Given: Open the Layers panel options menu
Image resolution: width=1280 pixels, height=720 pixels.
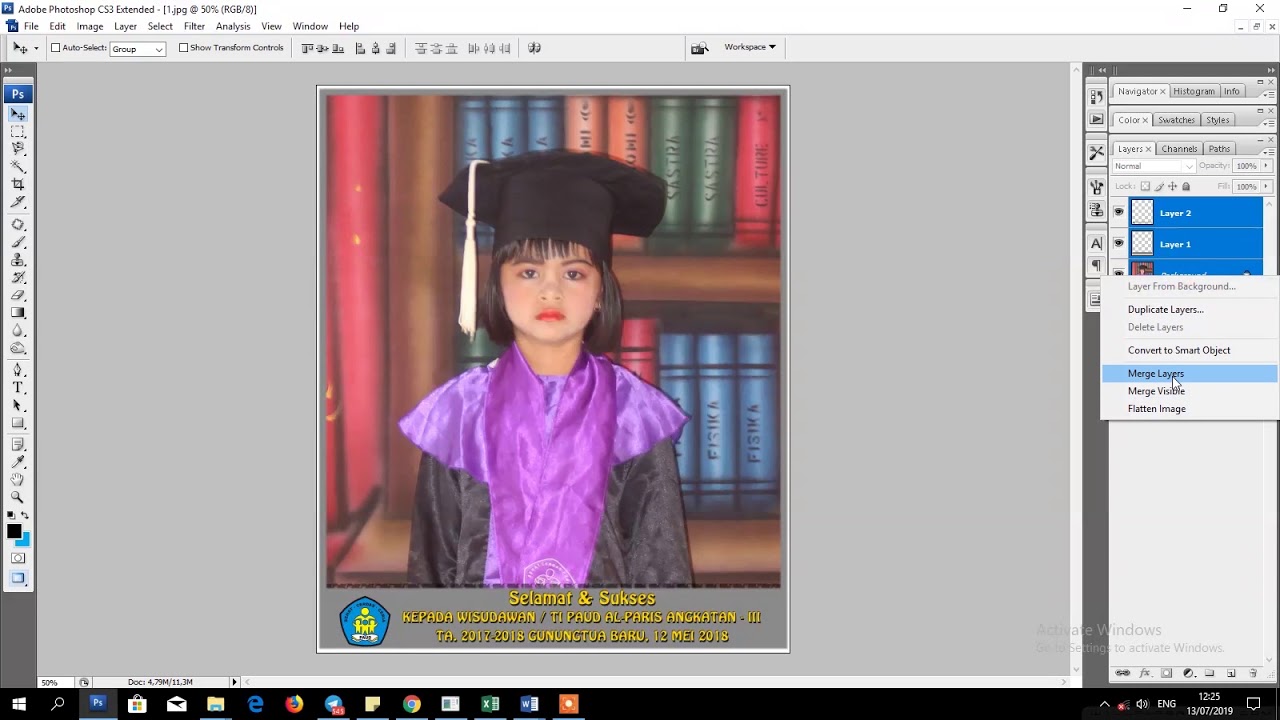Looking at the screenshot, I should pos(1269,151).
